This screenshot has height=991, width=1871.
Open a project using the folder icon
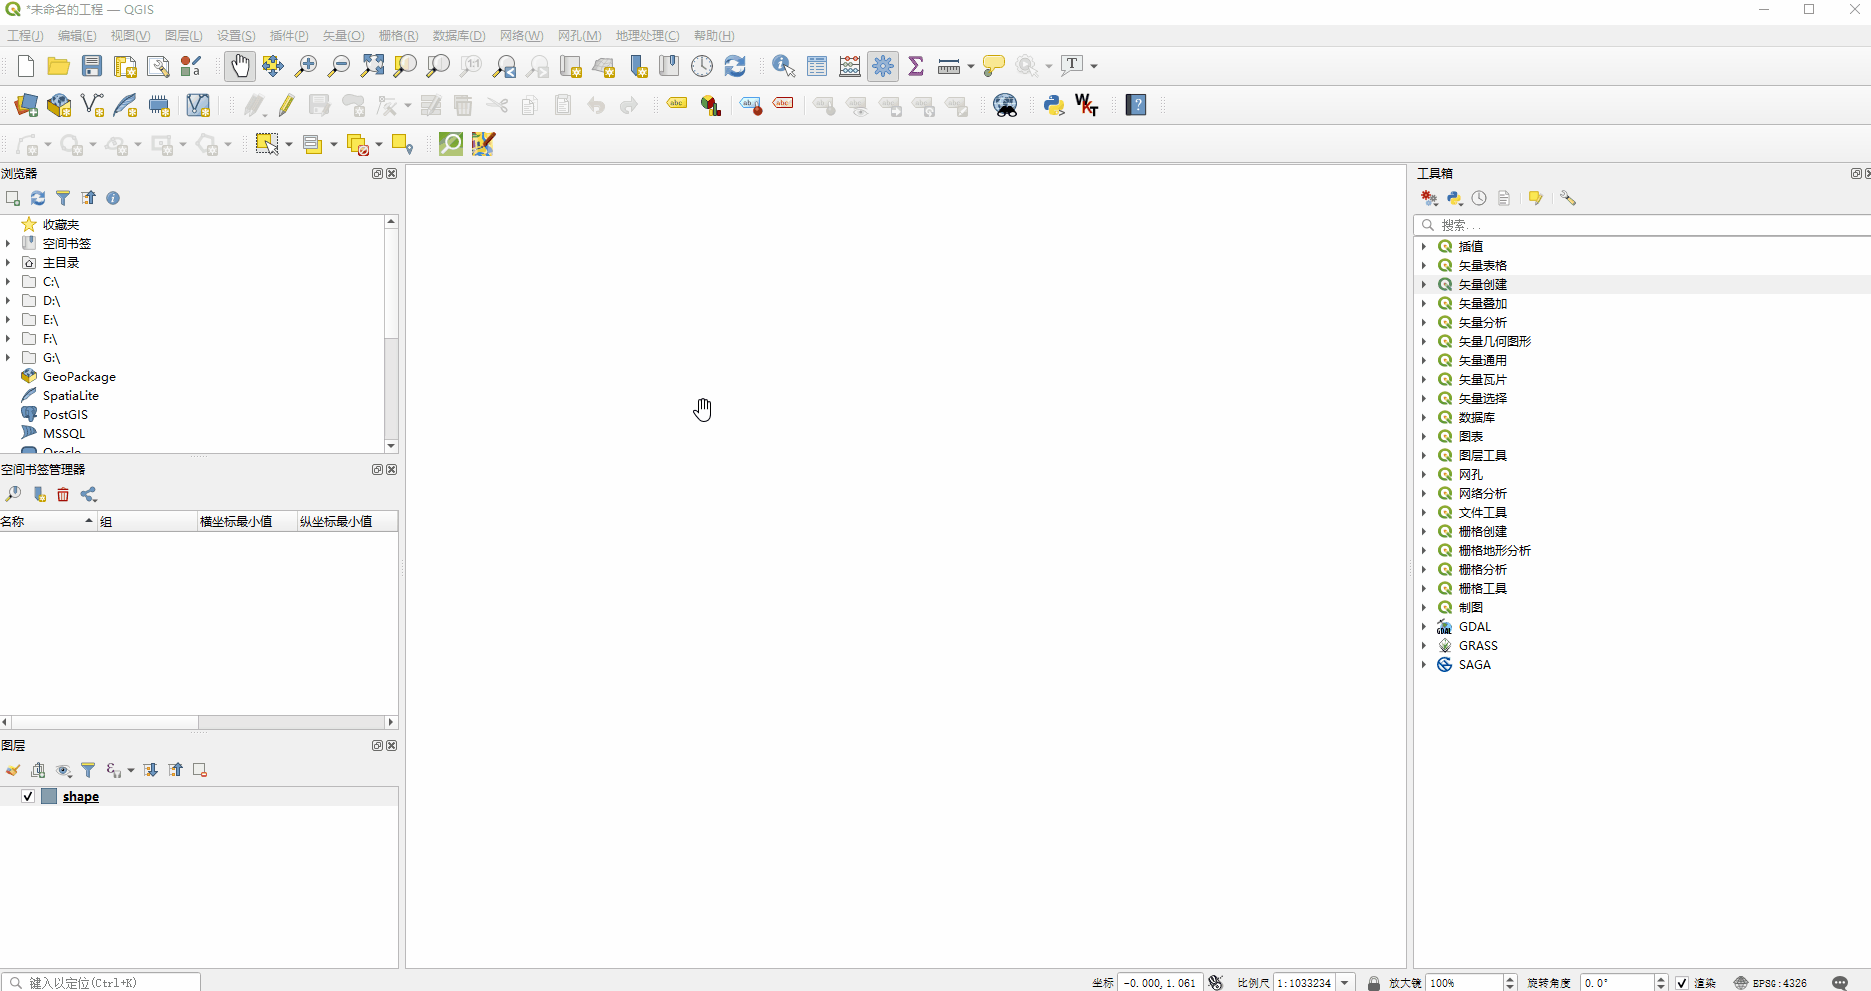pyautogui.click(x=59, y=66)
